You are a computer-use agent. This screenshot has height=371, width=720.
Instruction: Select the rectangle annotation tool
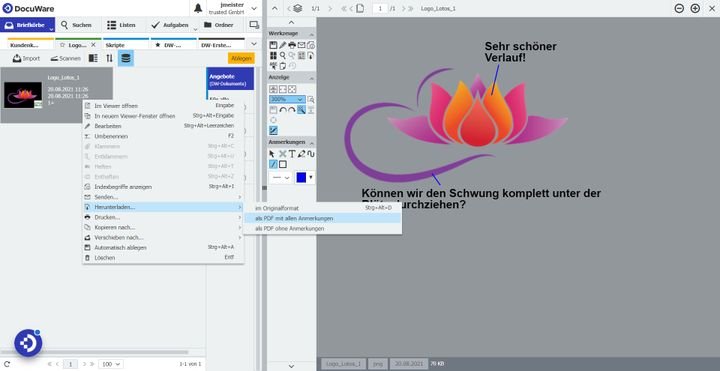tap(283, 164)
